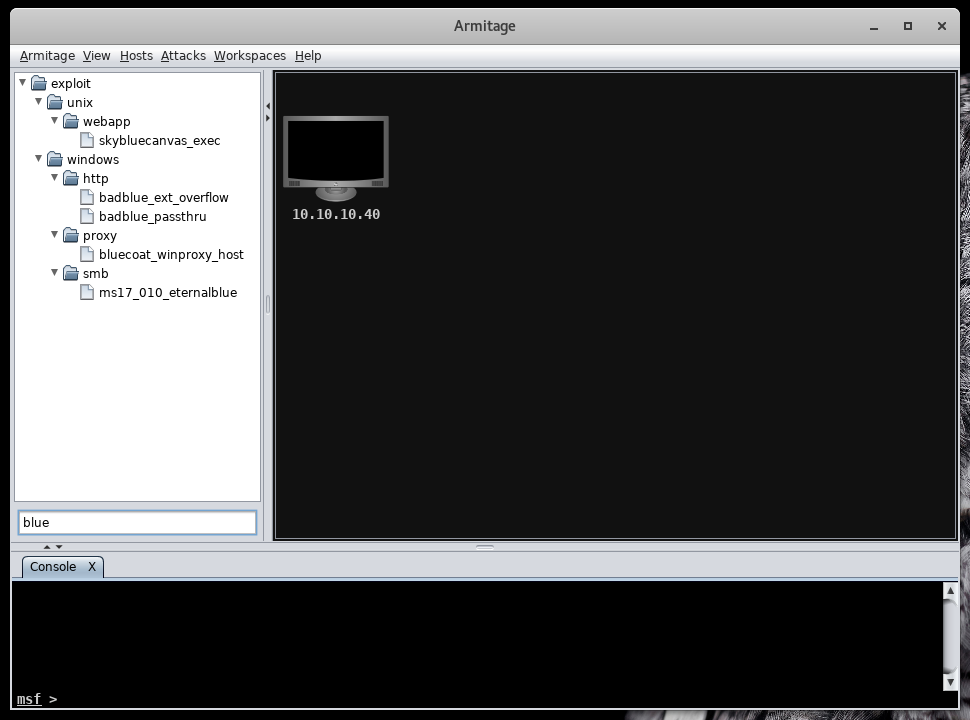The width and height of the screenshot is (970, 720).
Task: Select the ms17_010_eternalblue module name
Action: 168,293
